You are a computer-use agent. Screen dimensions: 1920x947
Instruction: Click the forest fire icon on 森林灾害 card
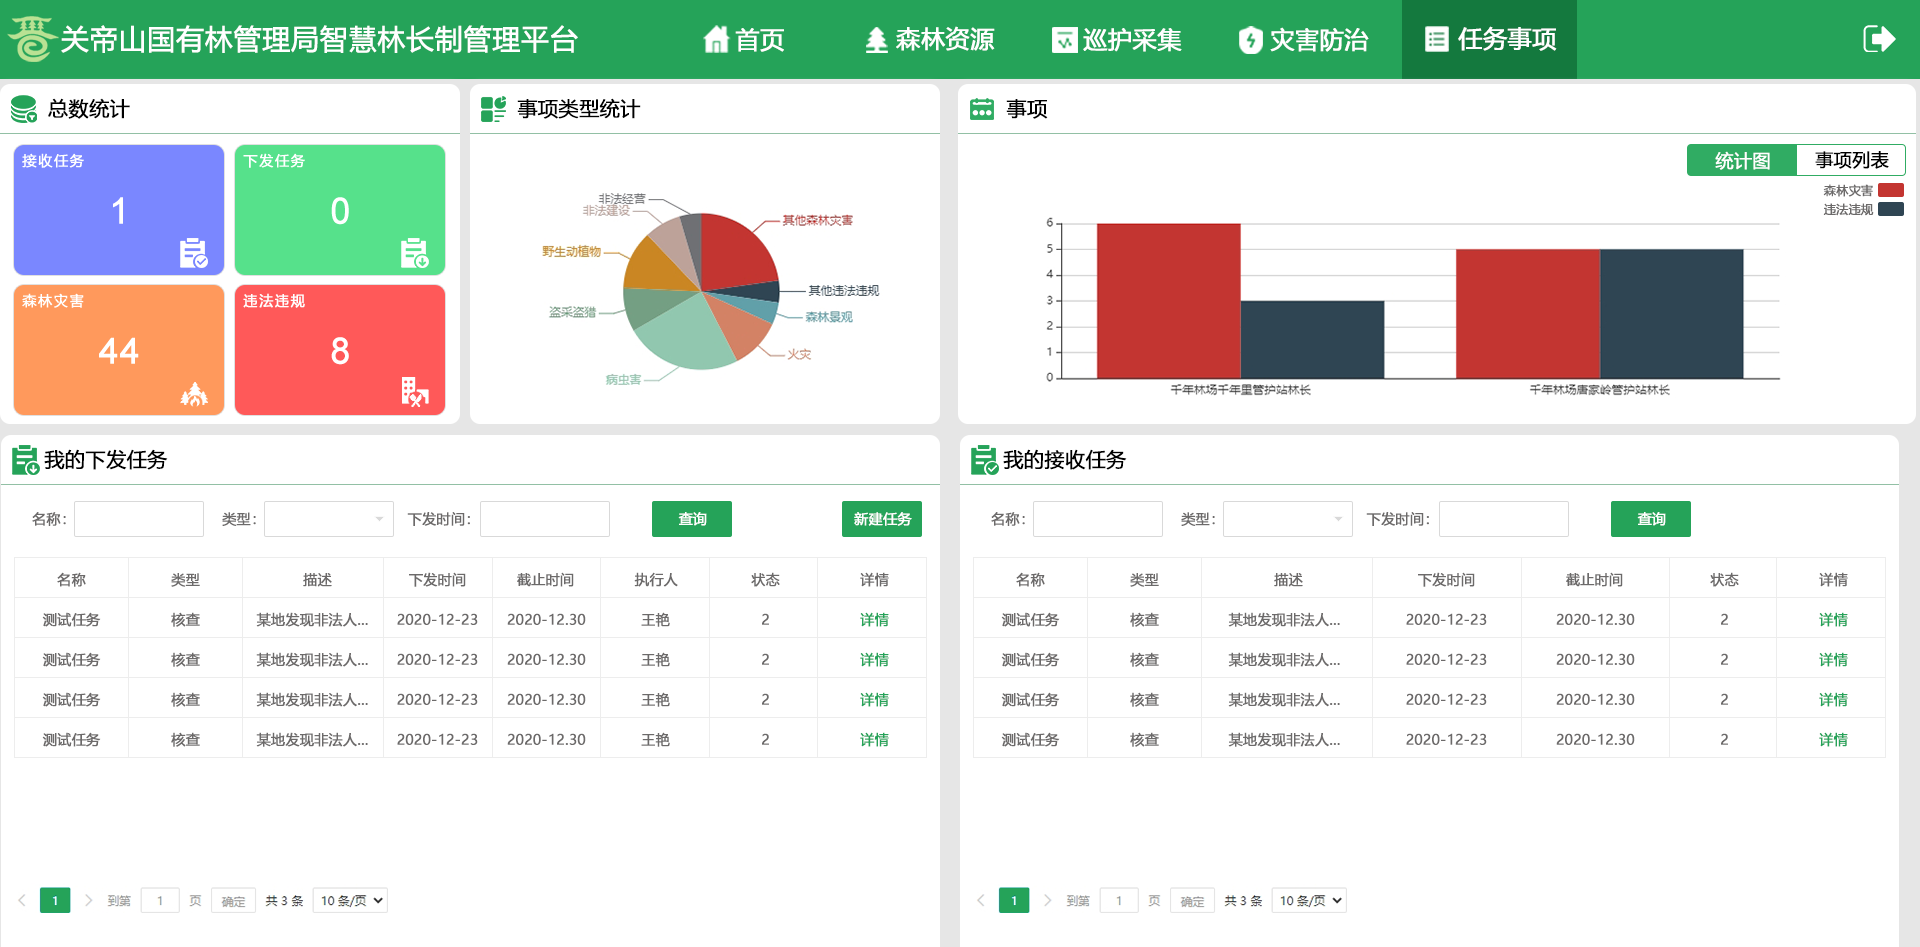[x=193, y=394]
